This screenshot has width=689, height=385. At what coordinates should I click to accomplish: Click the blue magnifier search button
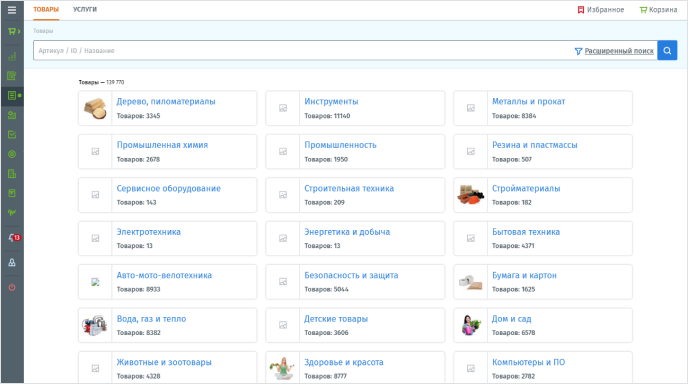tap(667, 51)
